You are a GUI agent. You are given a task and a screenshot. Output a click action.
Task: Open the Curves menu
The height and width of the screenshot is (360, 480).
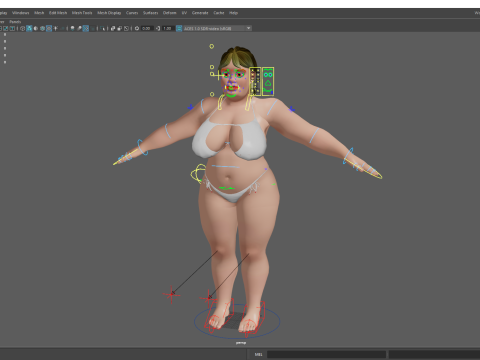[132, 13]
